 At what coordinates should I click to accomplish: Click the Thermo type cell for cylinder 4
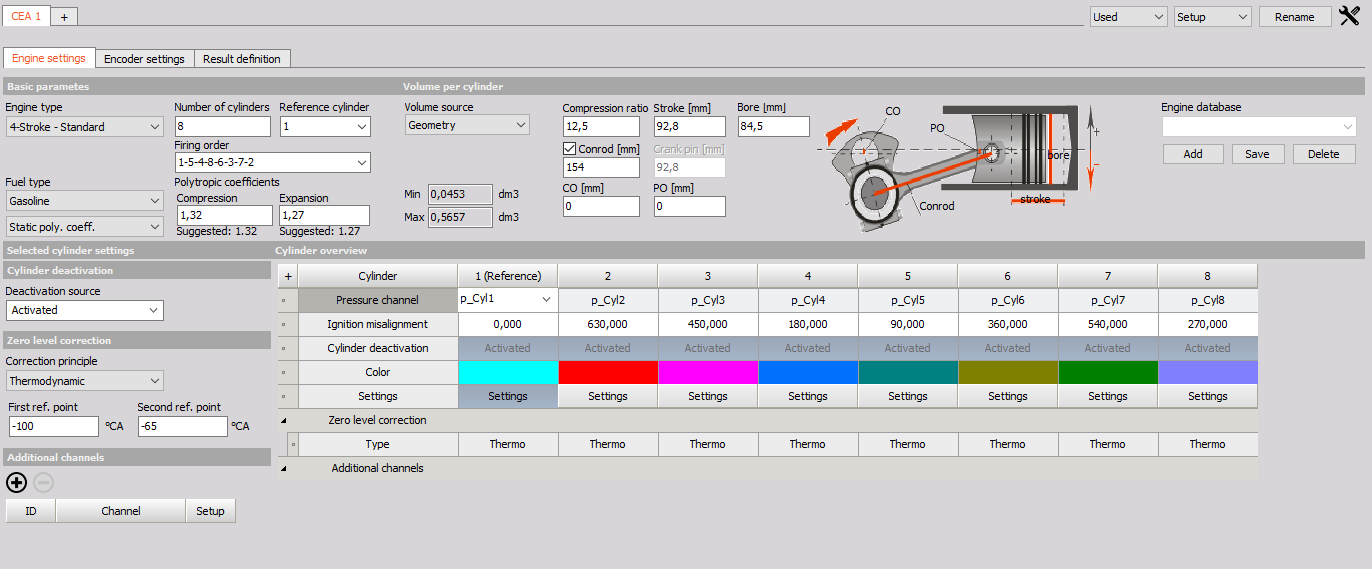point(808,444)
